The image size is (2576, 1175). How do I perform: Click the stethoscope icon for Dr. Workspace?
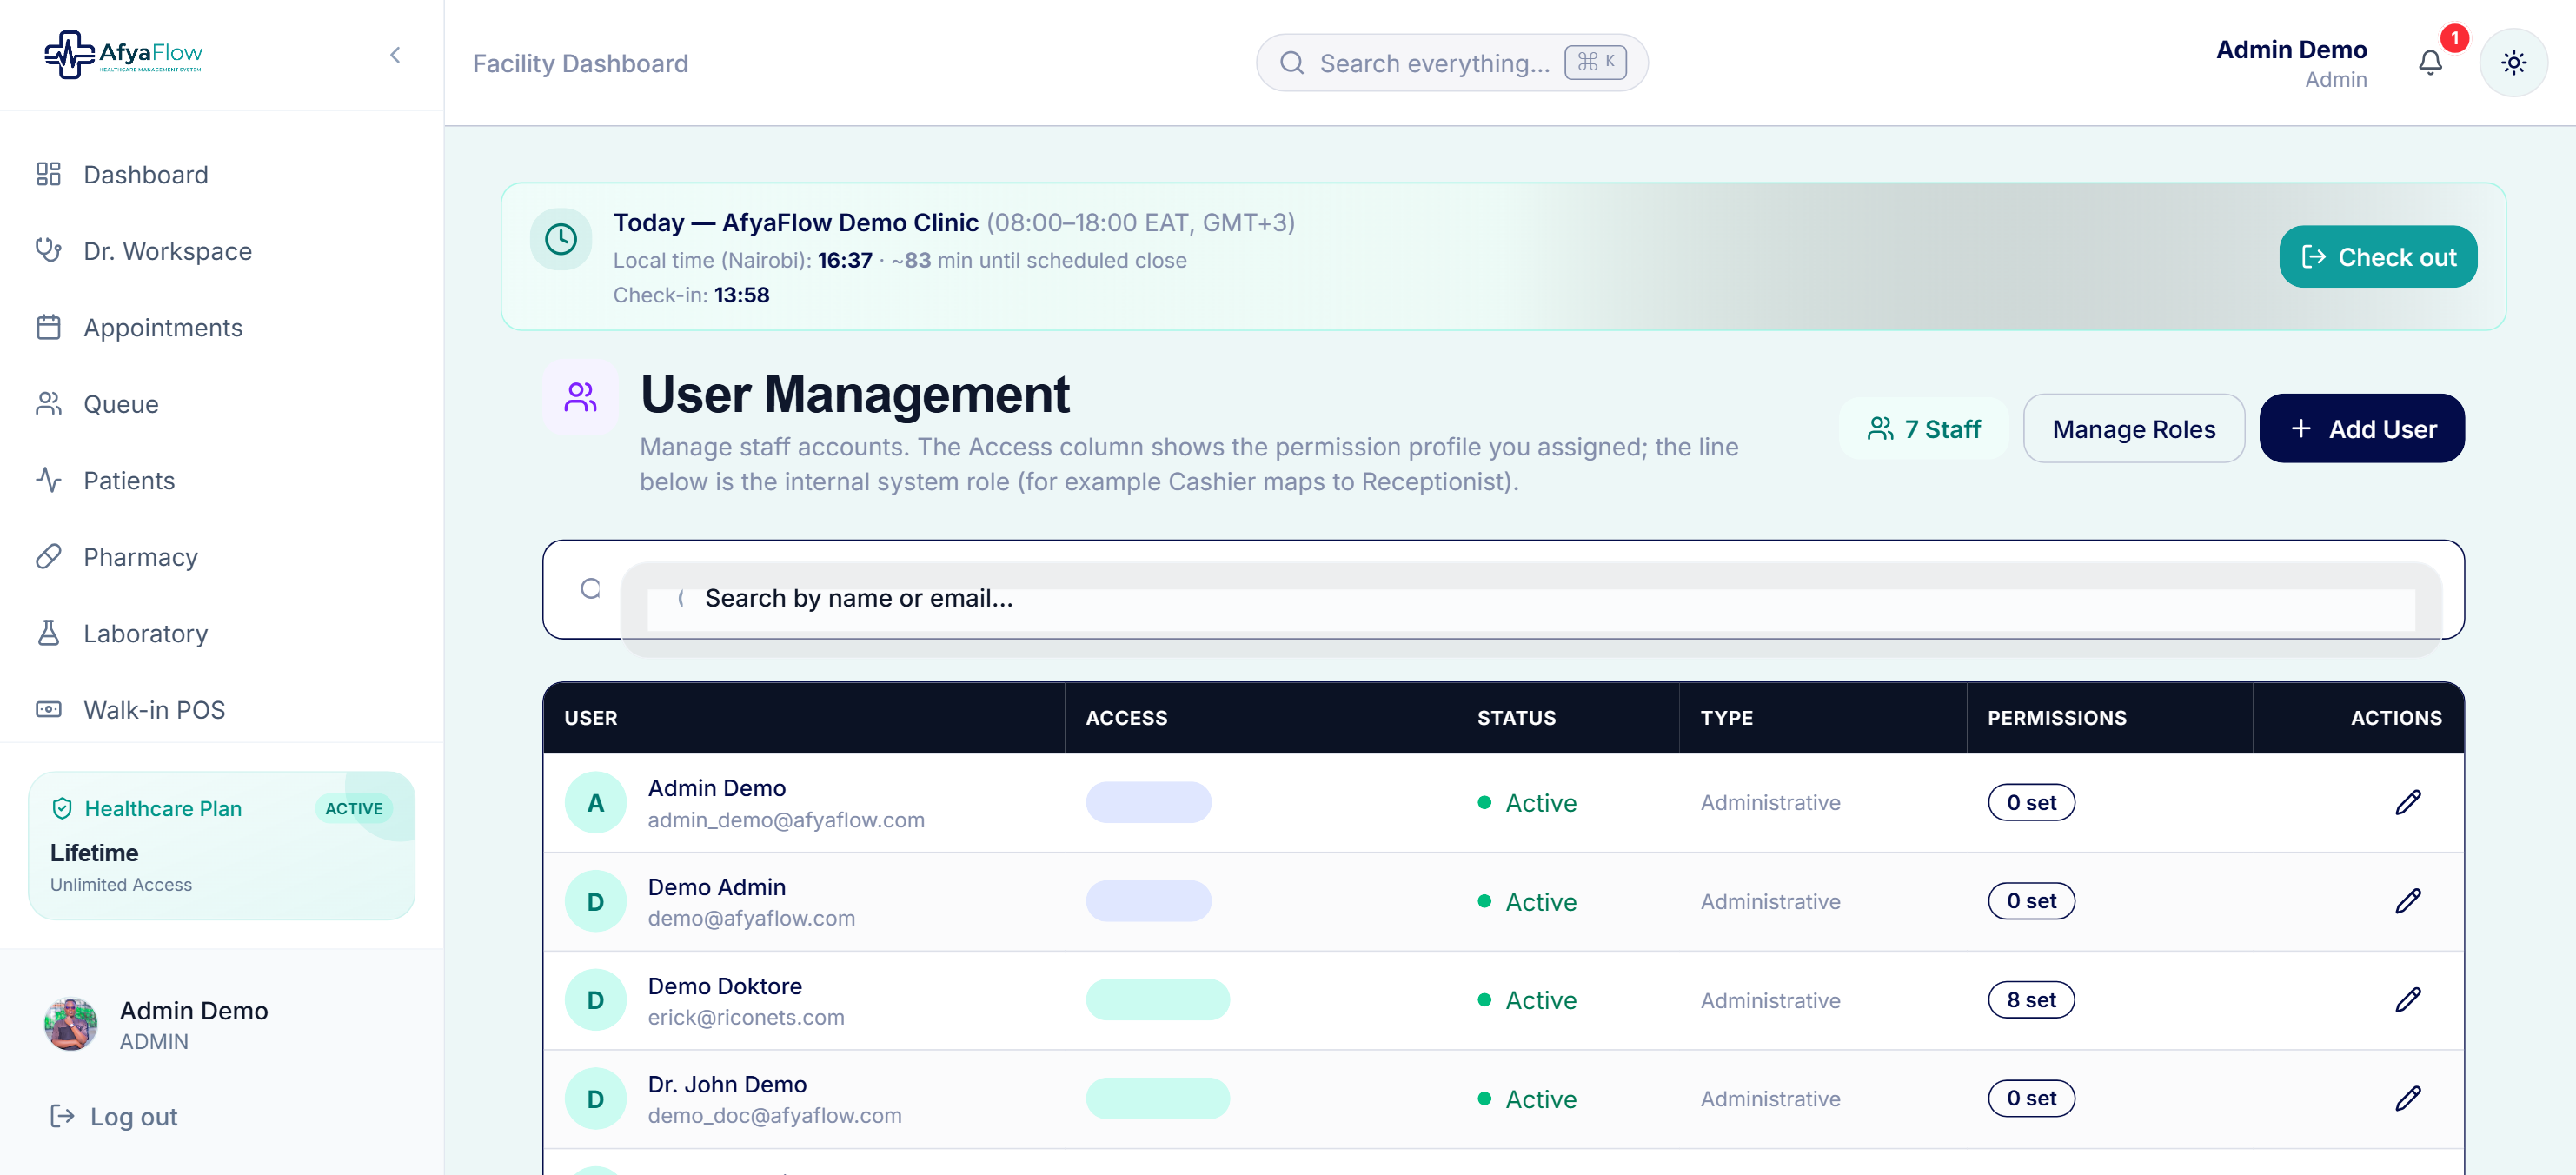[x=48, y=250]
